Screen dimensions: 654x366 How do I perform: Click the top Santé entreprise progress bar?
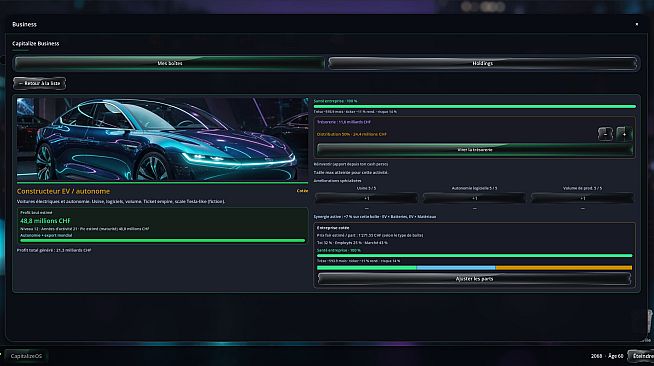[x=475, y=107]
